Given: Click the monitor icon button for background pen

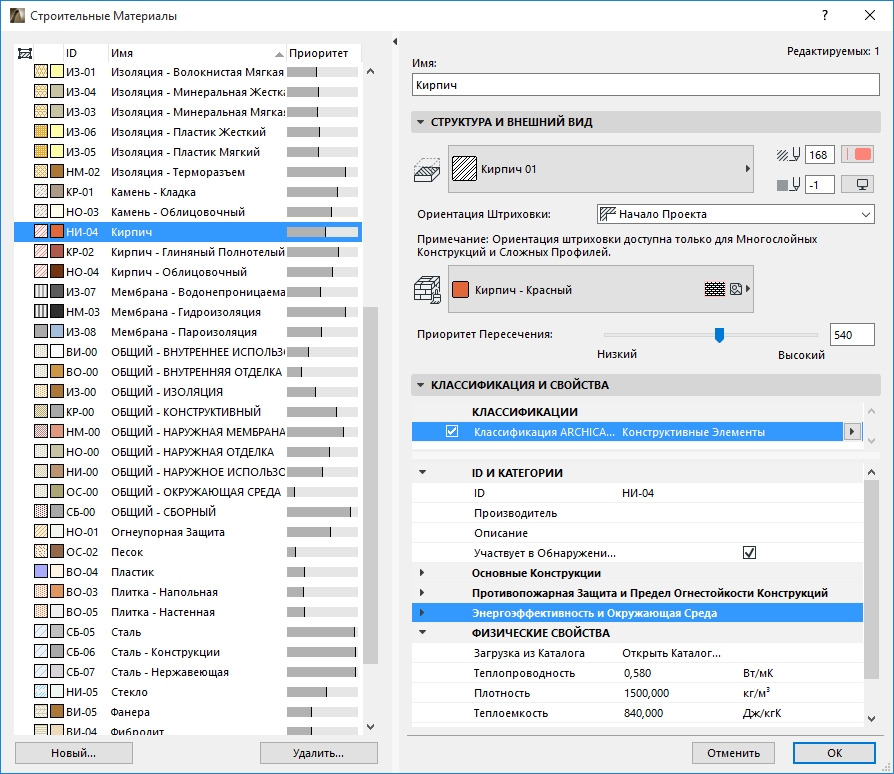Looking at the screenshot, I should (x=858, y=185).
